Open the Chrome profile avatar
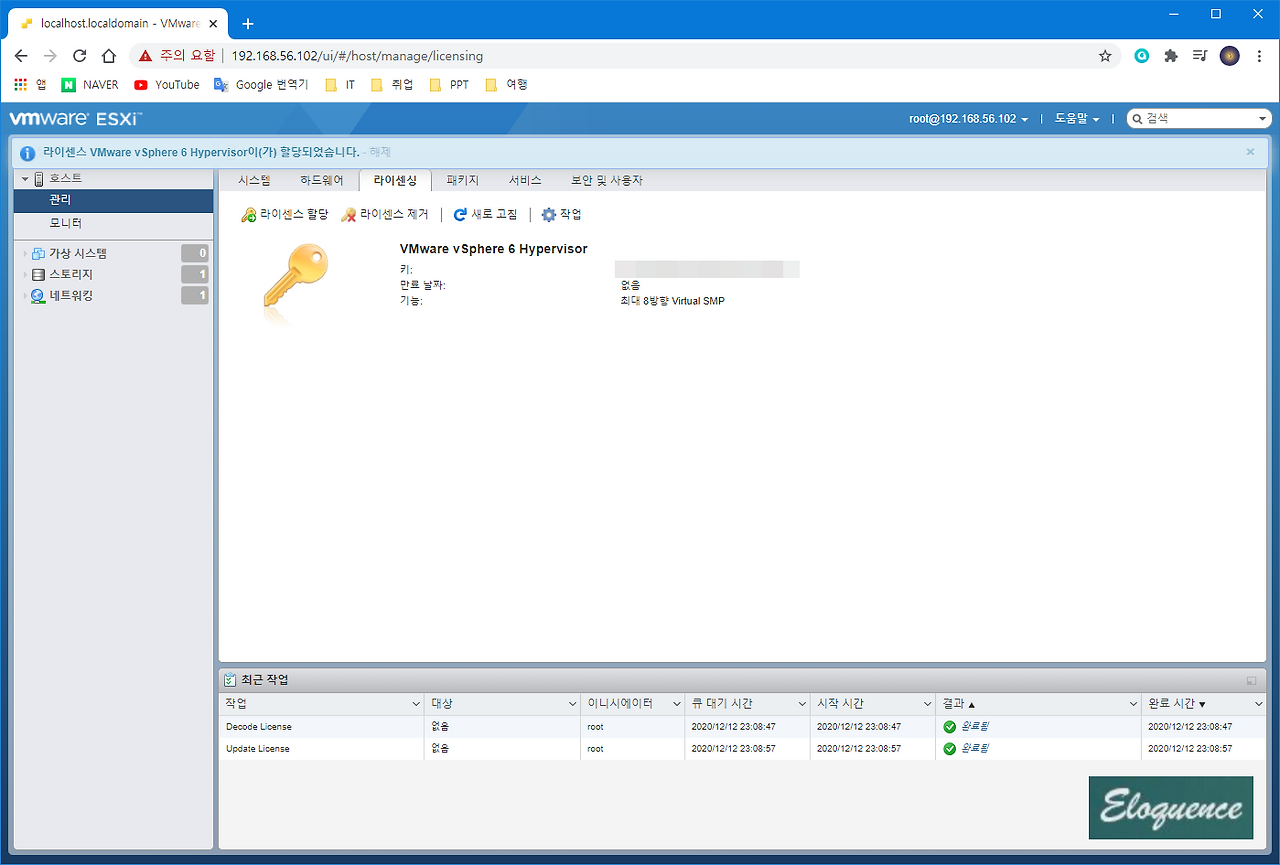The width and height of the screenshot is (1280, 865). pos(1230,56)
